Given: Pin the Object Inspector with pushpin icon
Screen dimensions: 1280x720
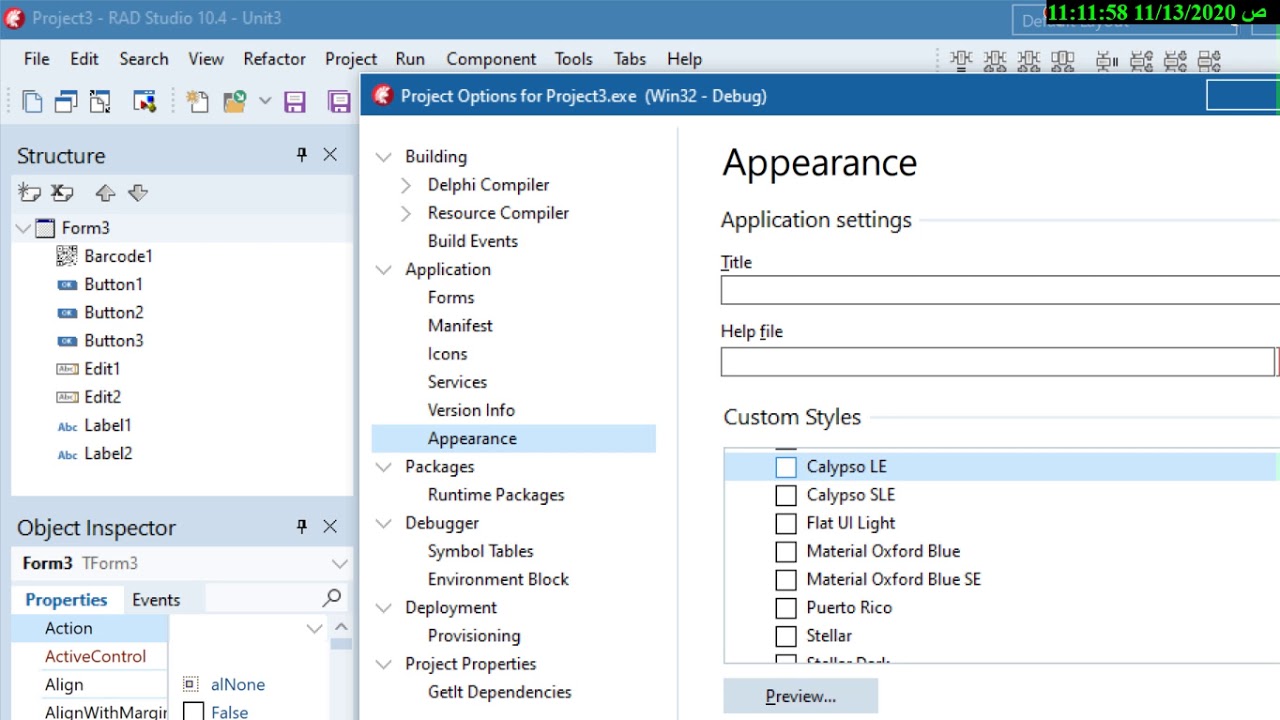Looking at the screenshot, I should point(301,527).
